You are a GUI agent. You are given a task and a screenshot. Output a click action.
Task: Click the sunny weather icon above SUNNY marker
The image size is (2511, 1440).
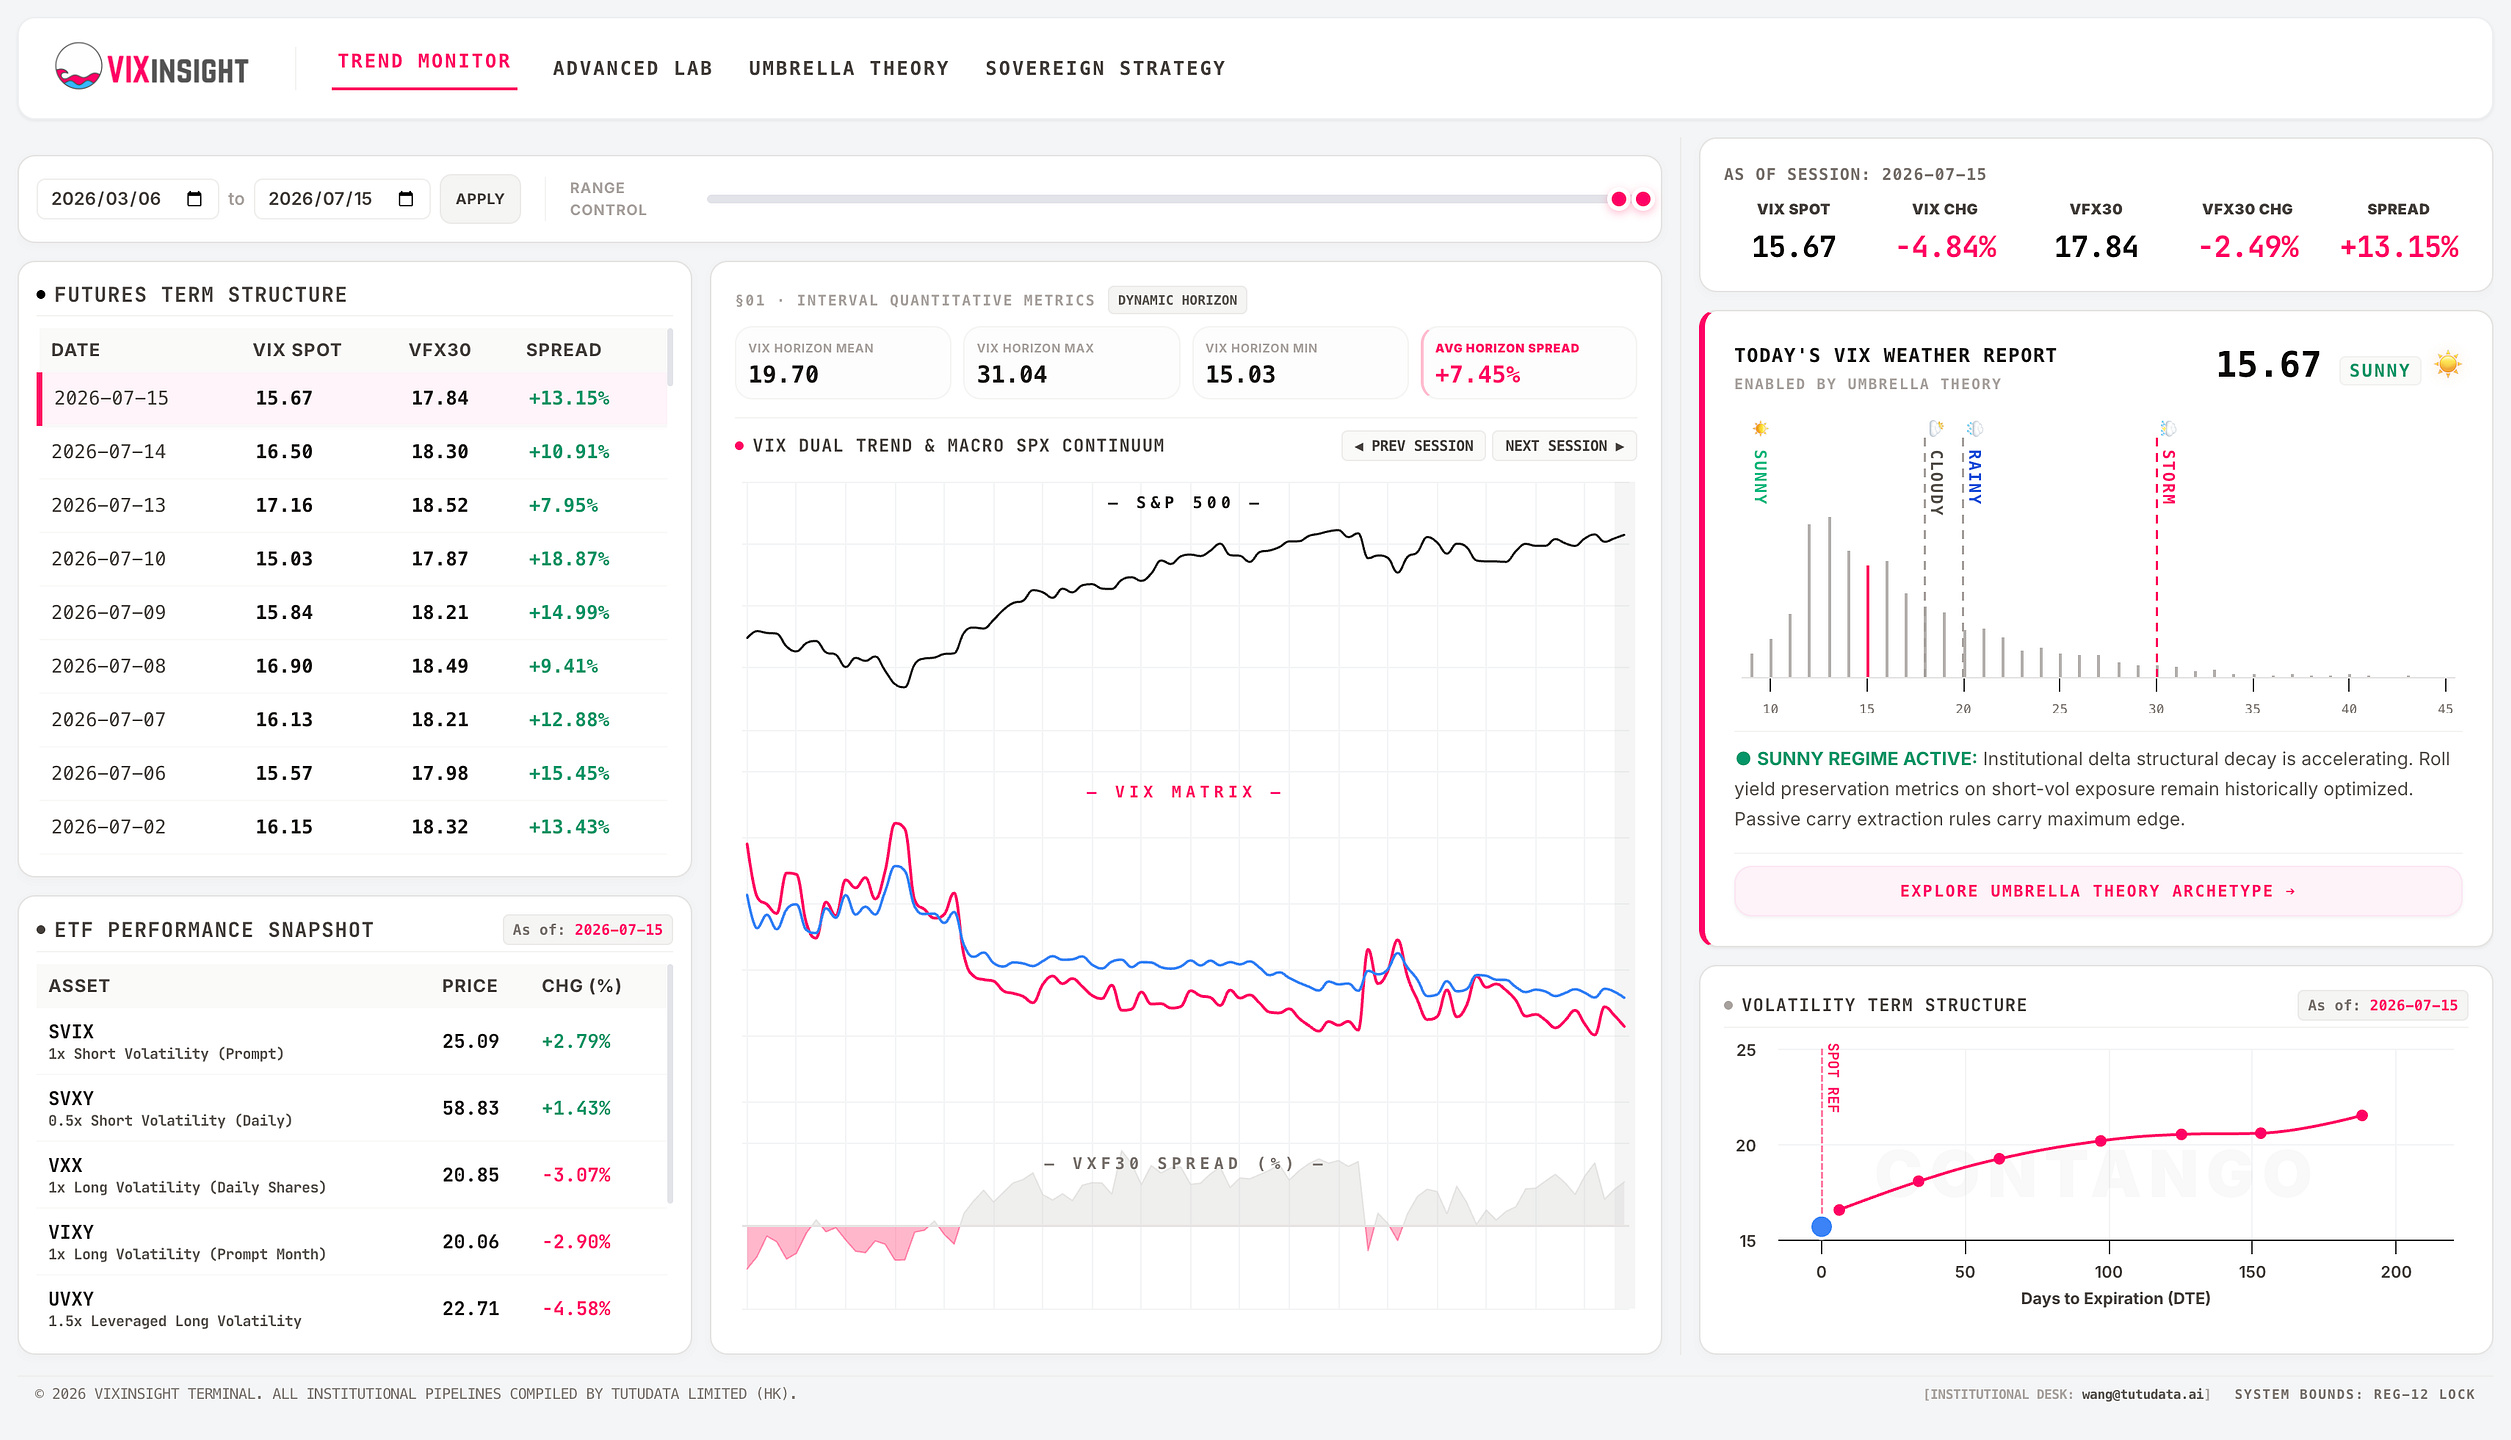[1760, 429]
